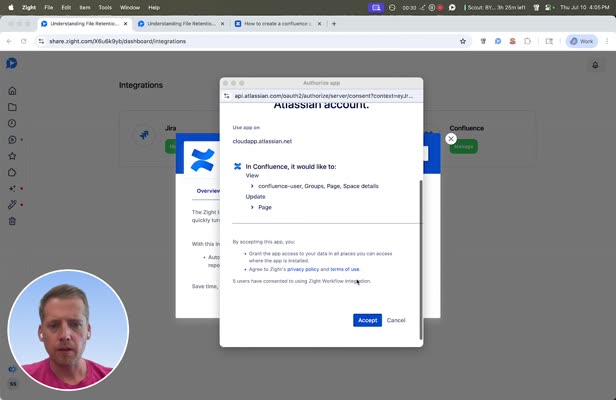
Task: Open the Chrome three-dot menu
Action: click(607, 41)
